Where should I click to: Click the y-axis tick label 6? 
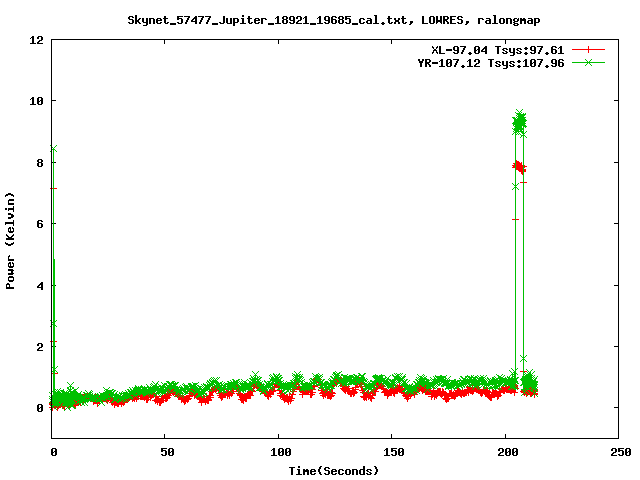pos(40,224)
